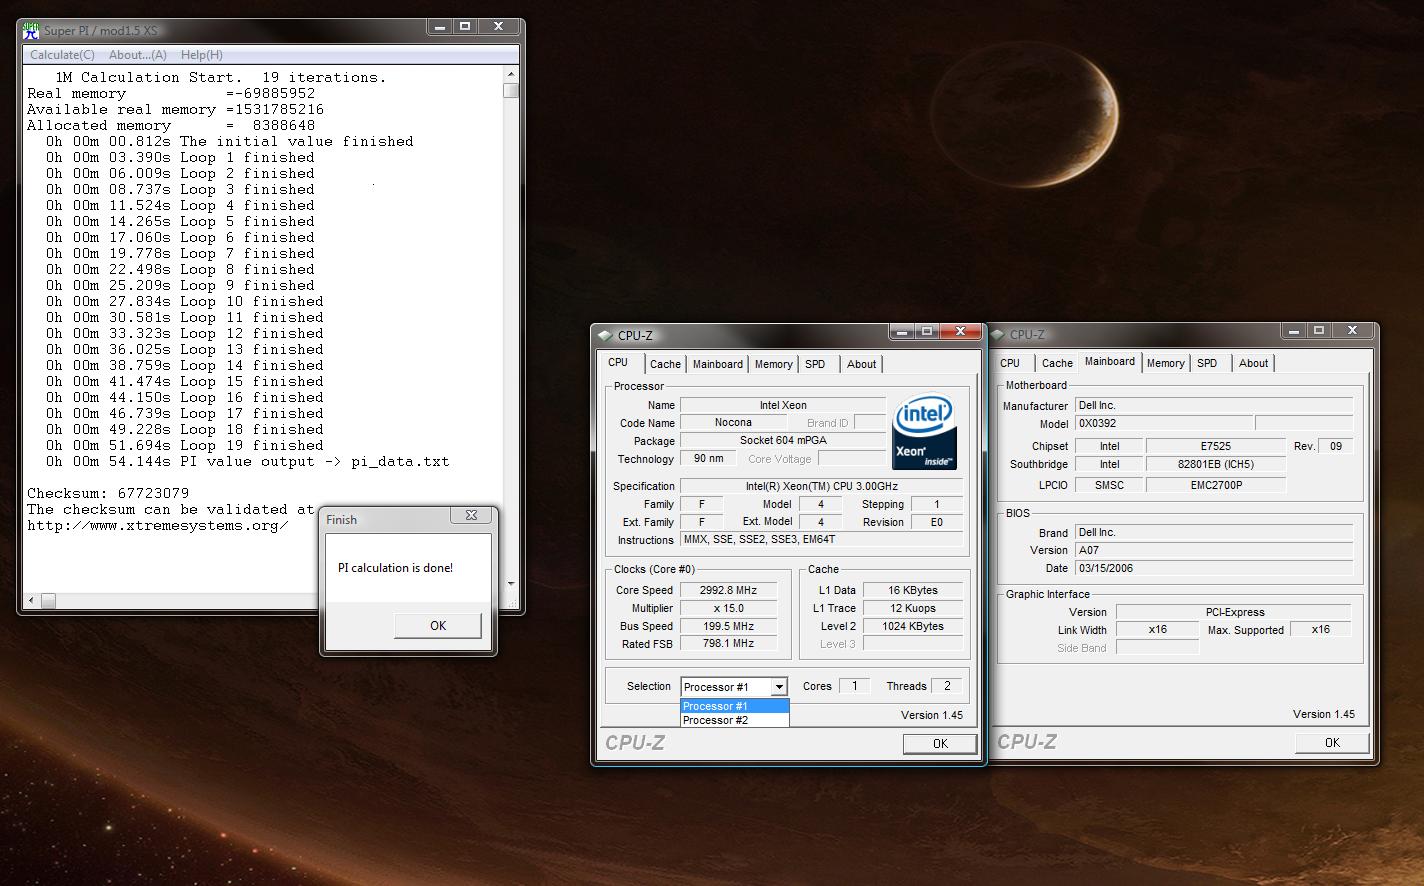This screenshot has width=1424, height=886.
Task: Click the Super PI vertical scrollbar down arrow
Action: coord(511,584)
